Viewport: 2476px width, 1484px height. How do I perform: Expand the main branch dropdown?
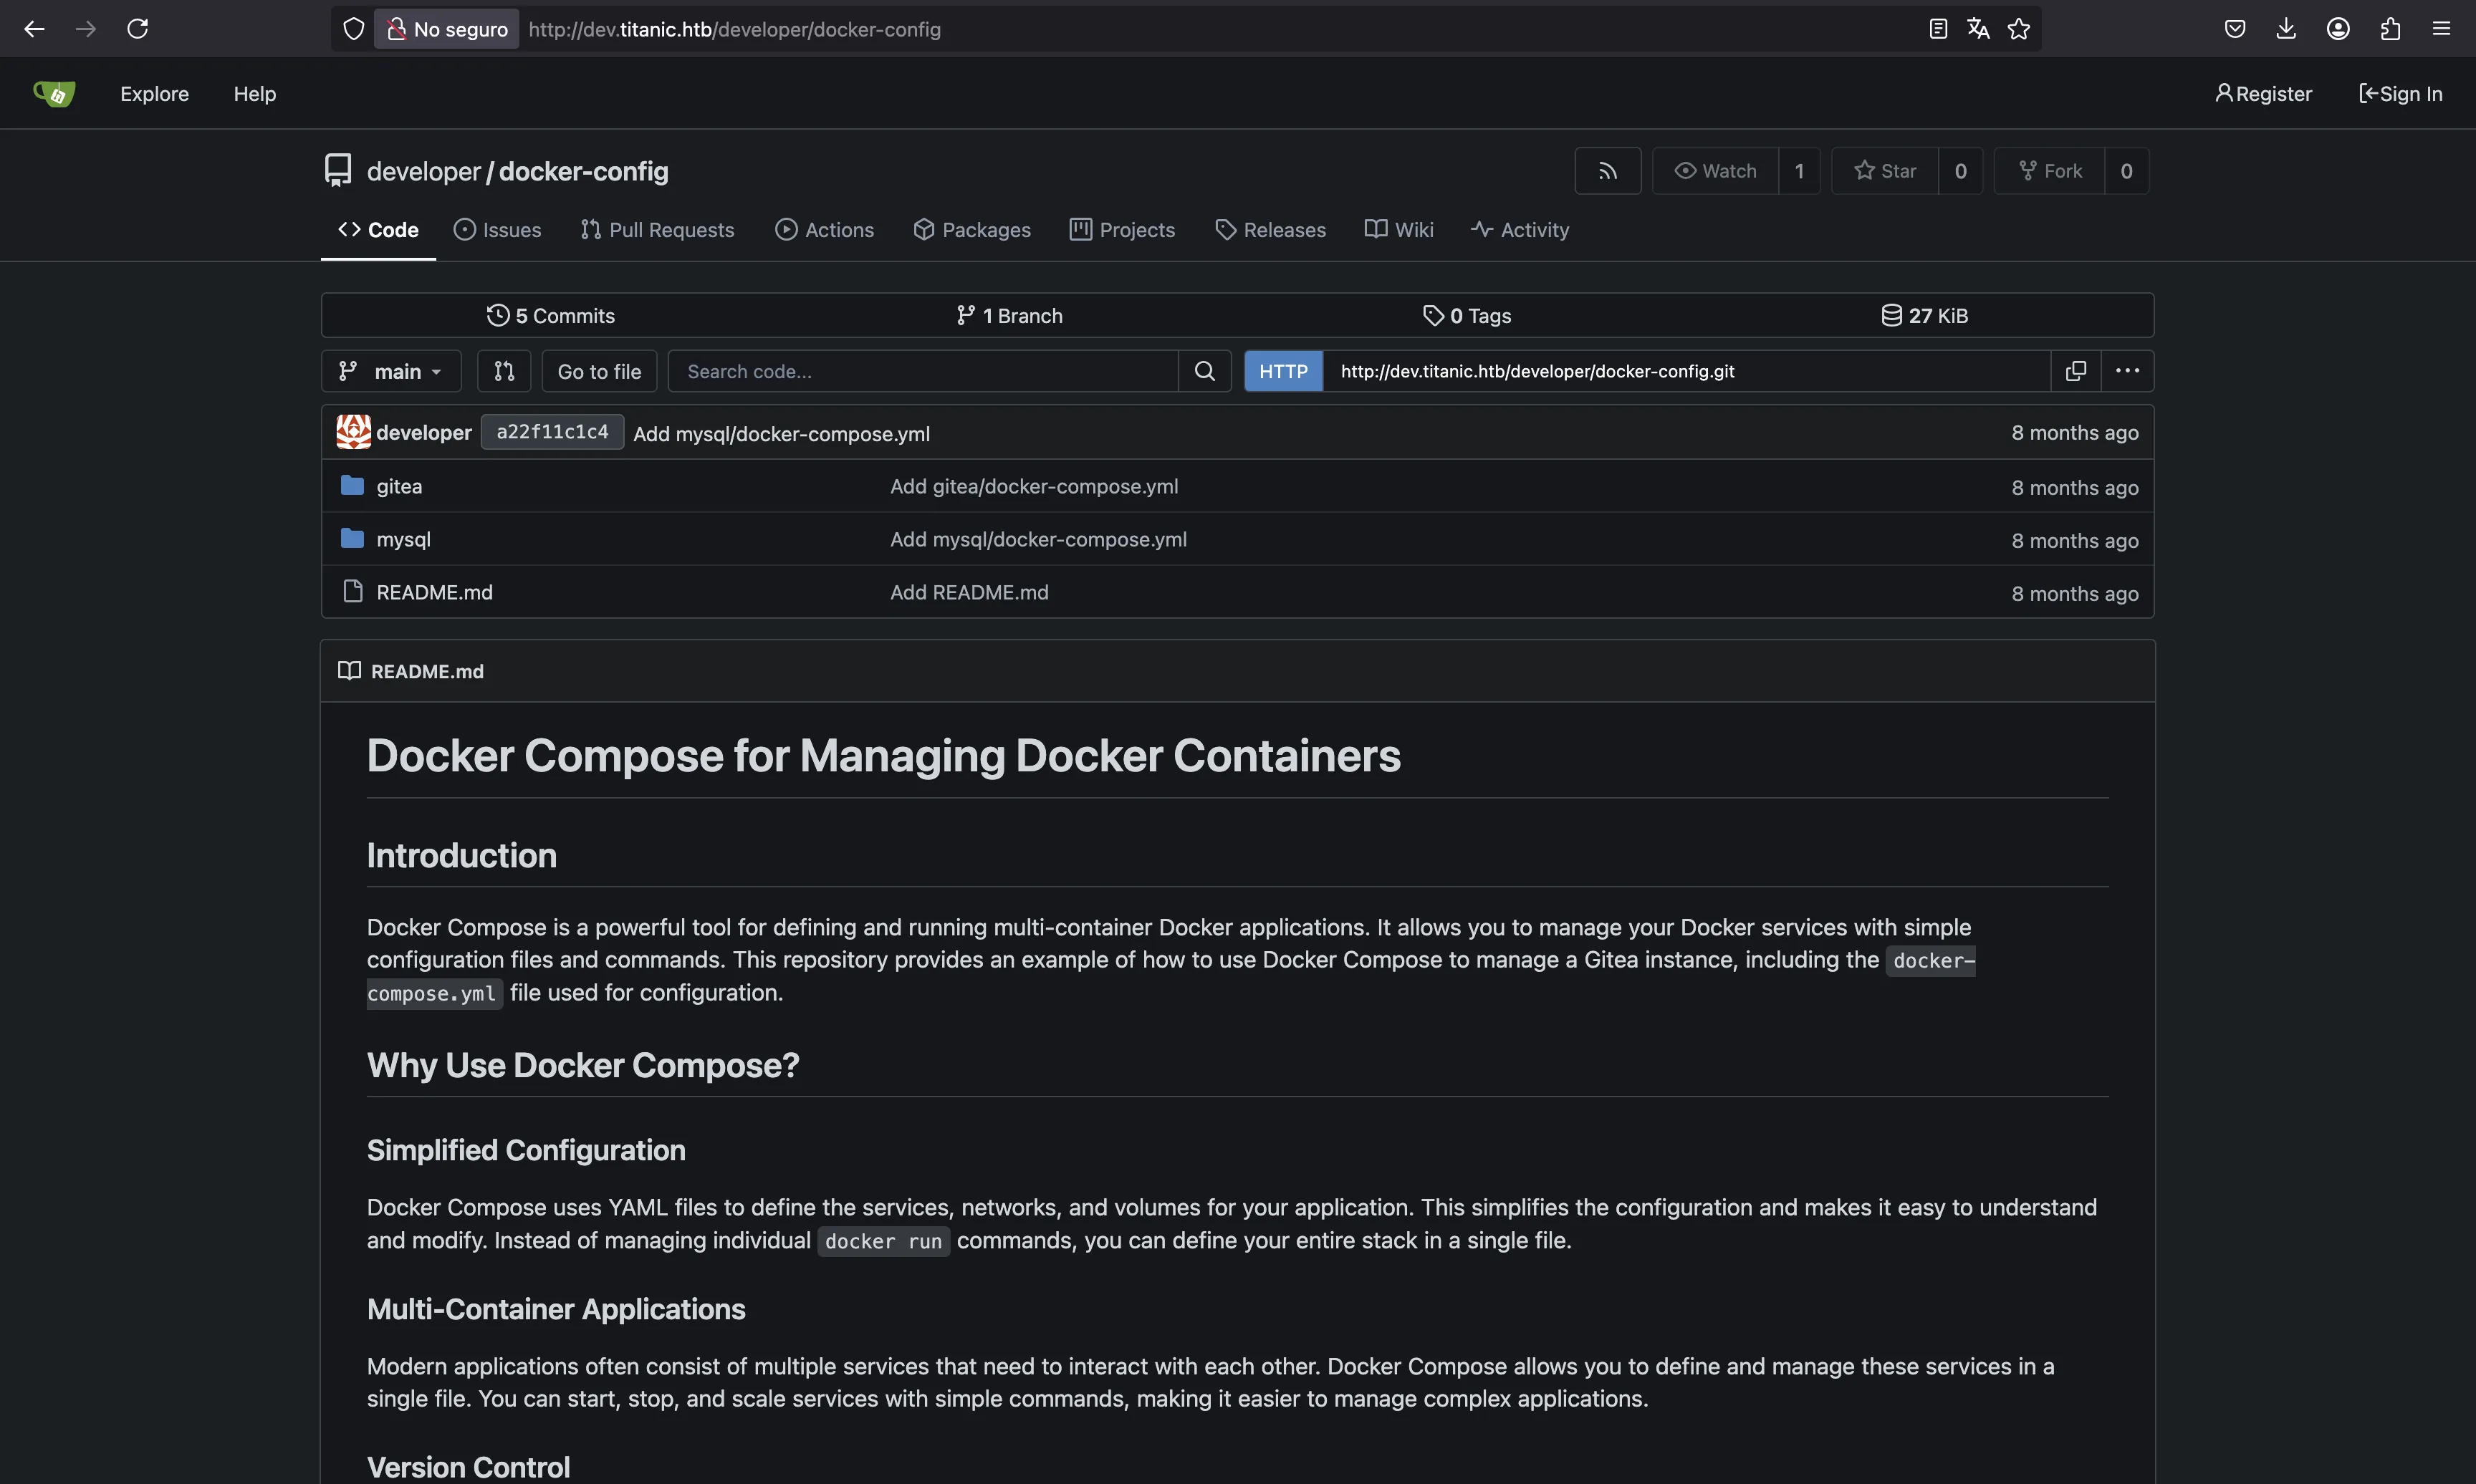pyautogui.click(x=391, y=371)
